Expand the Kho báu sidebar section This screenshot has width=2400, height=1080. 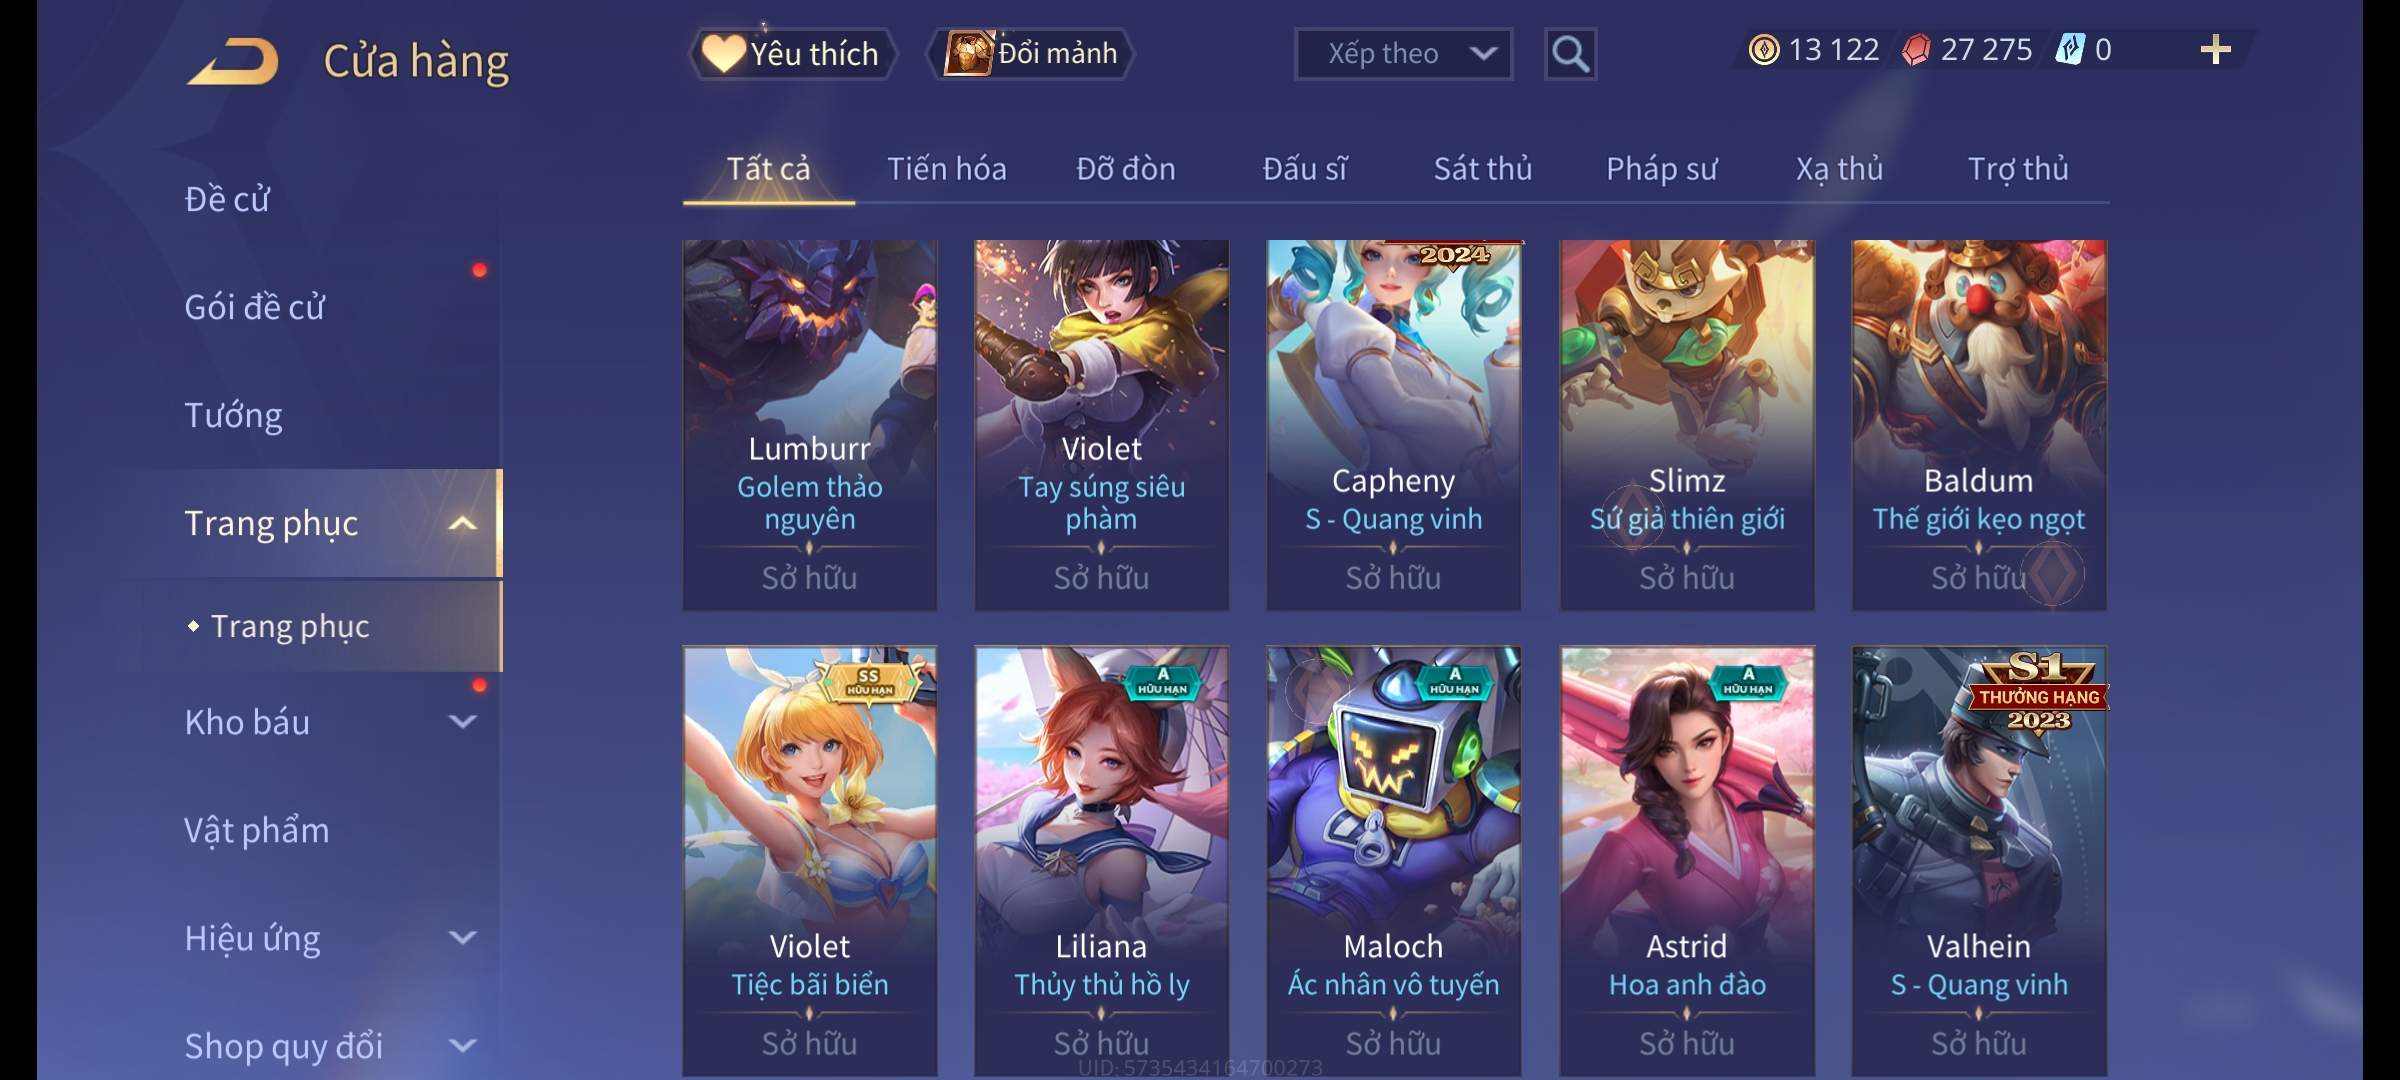coord(462,722)
